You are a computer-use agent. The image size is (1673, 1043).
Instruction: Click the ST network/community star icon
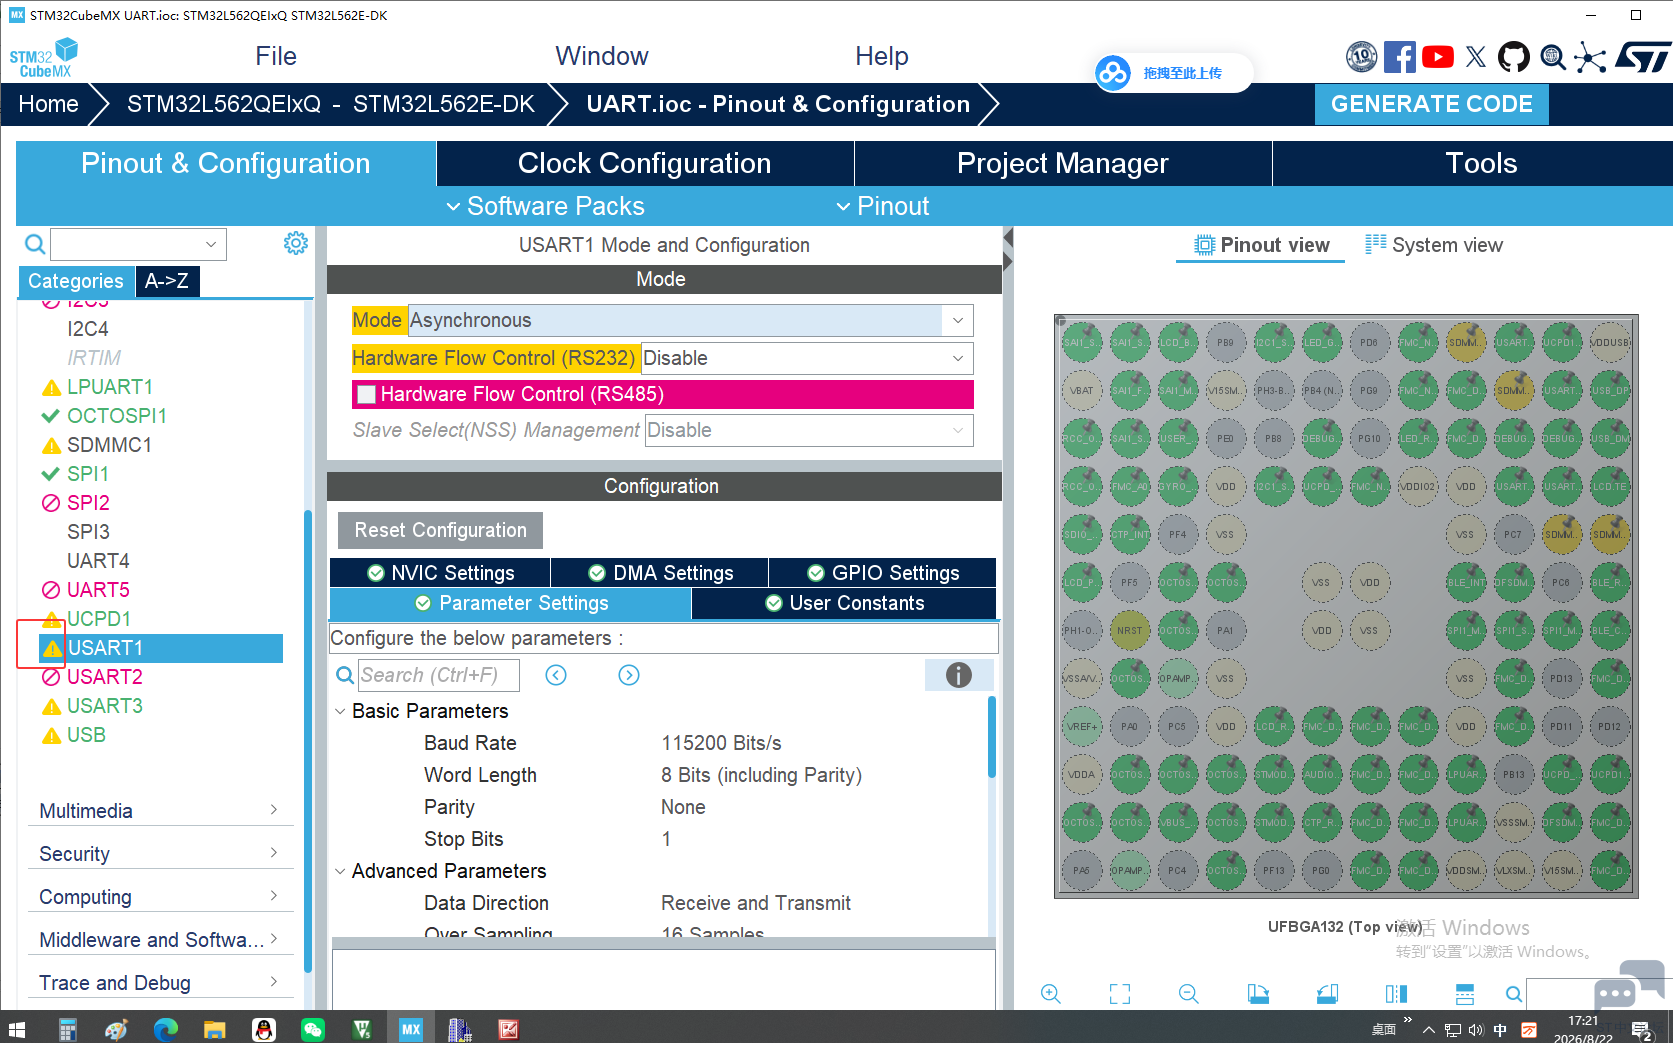pos(1590,57)
